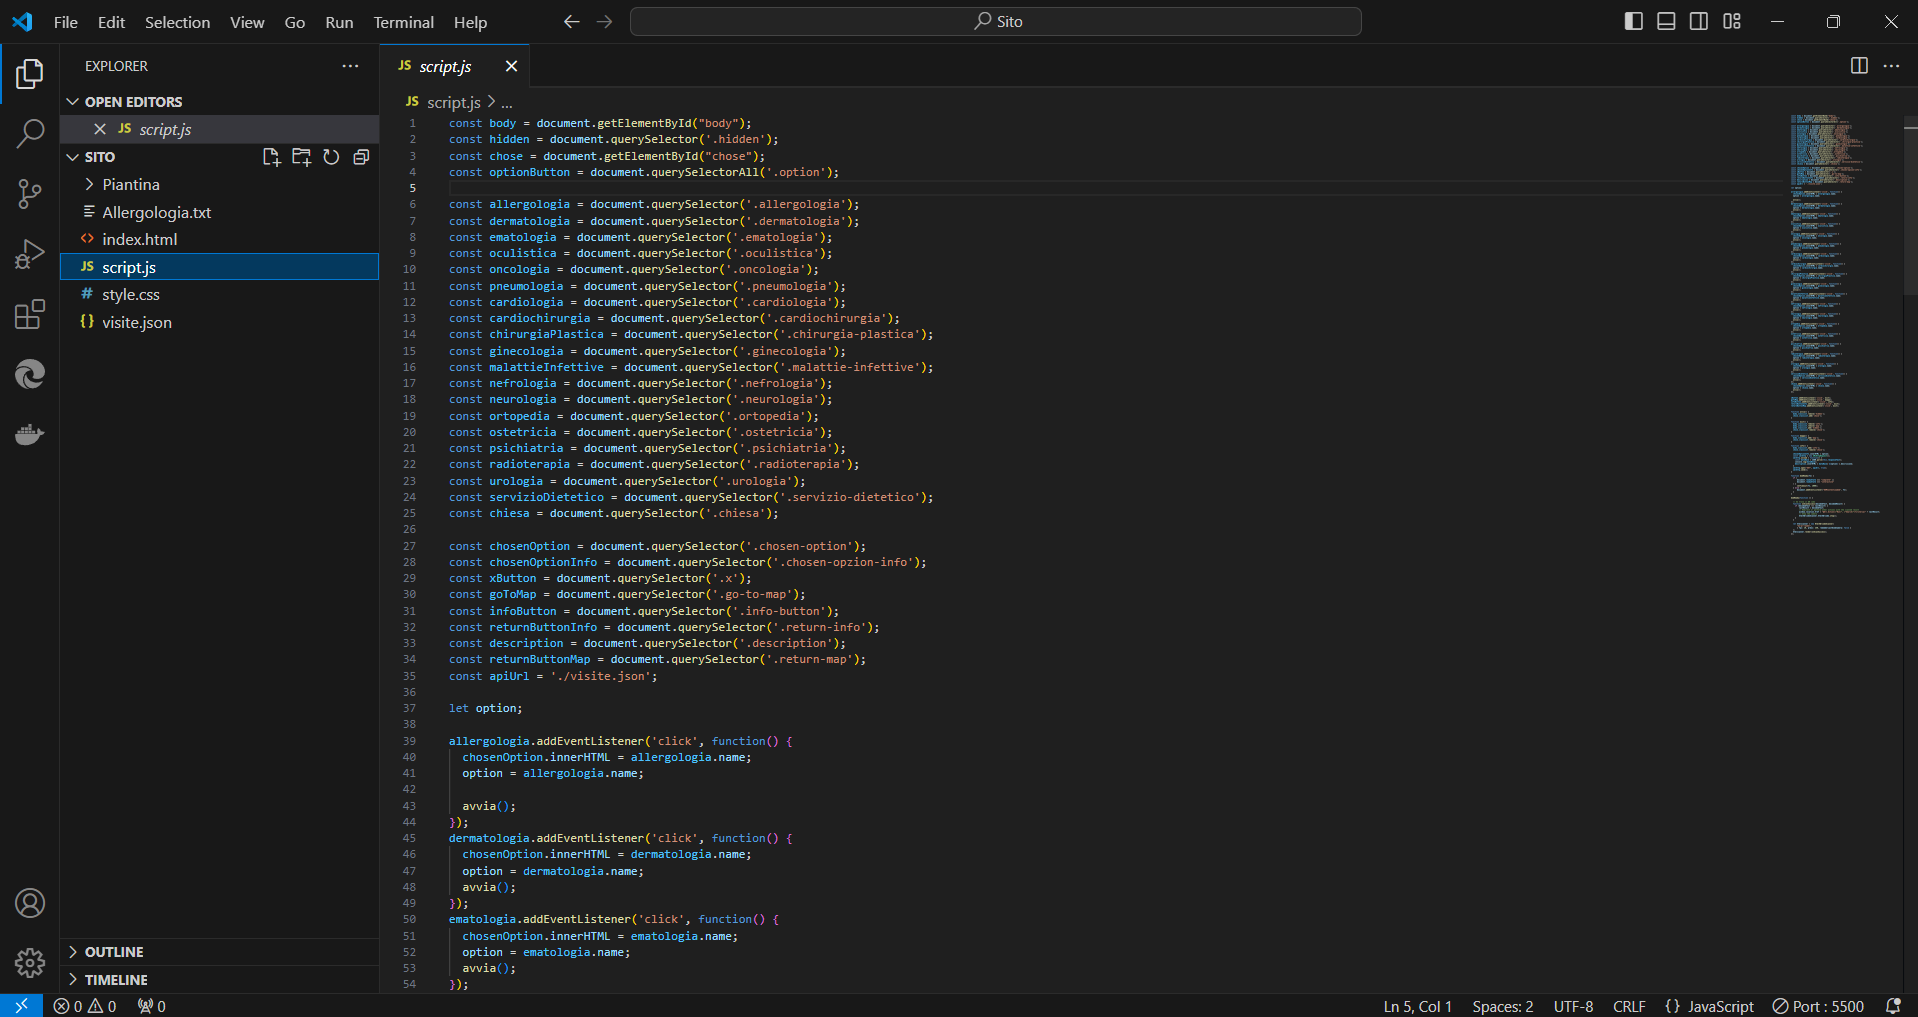This screenshot has width=1918, height=1017.
Task: Click Ln 5, Col 1 go to line
Action: pyautogui.click(x=1417, y=1006)
